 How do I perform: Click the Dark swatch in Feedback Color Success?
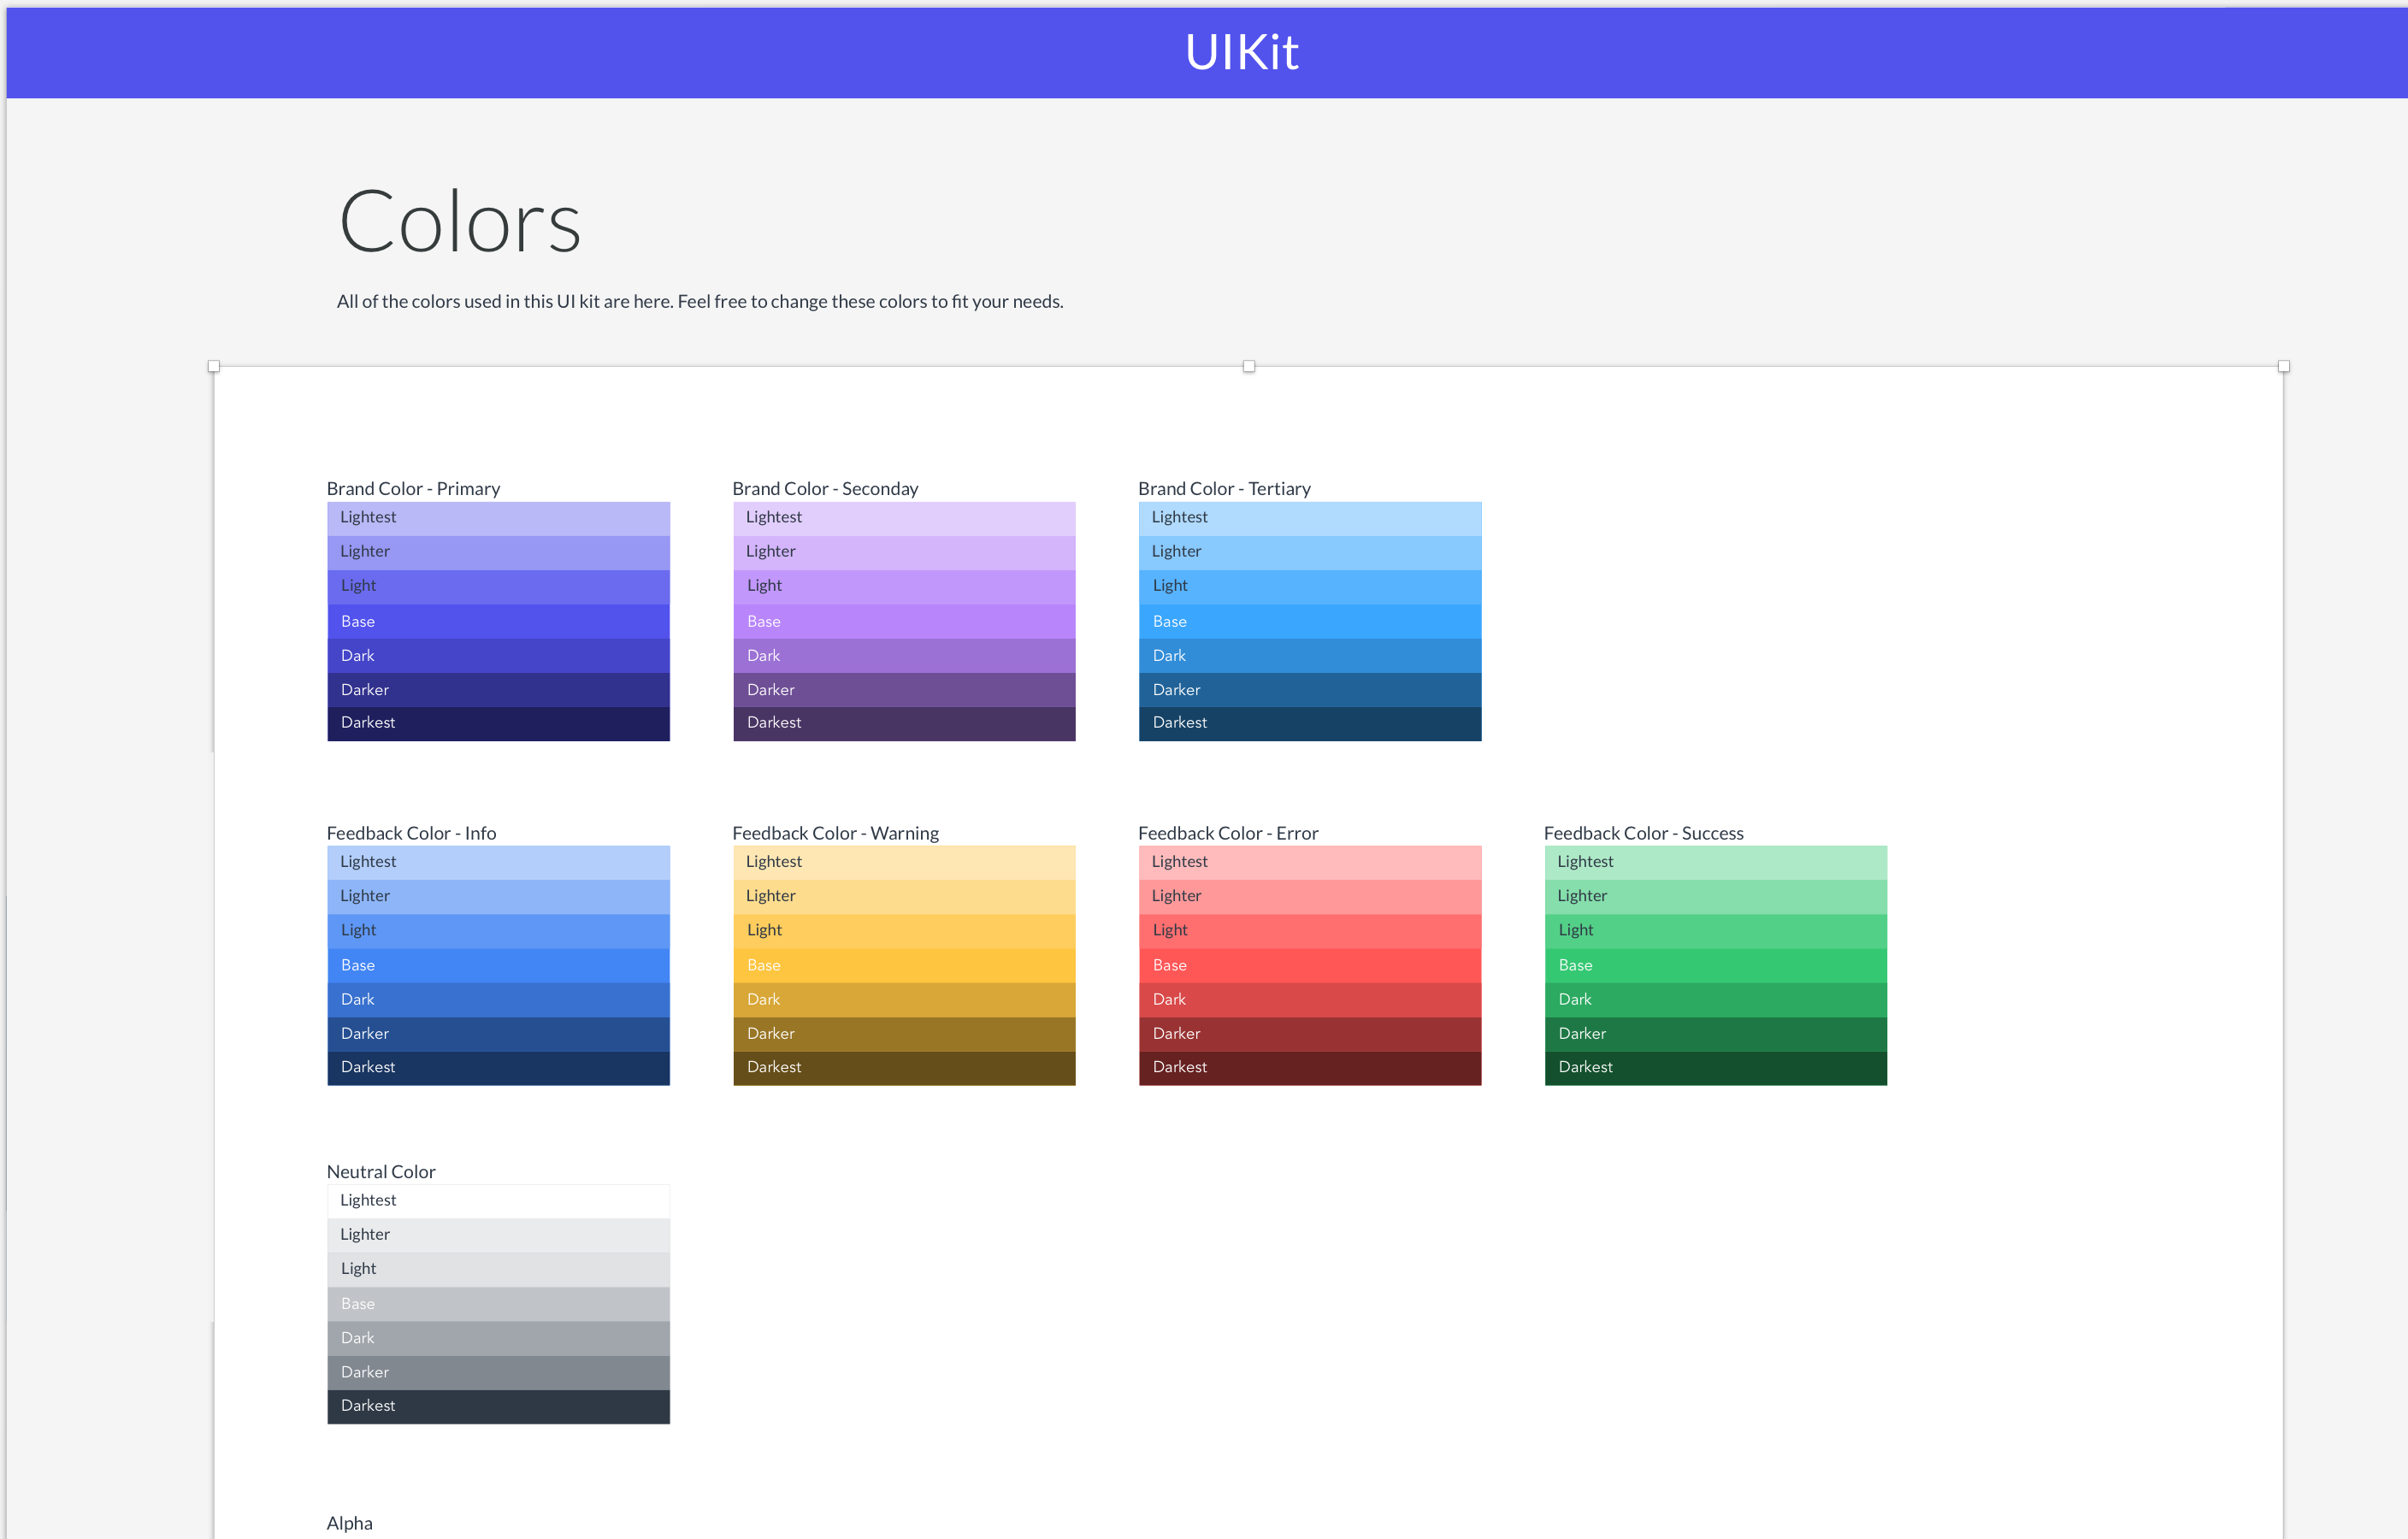coord(1715,999)
